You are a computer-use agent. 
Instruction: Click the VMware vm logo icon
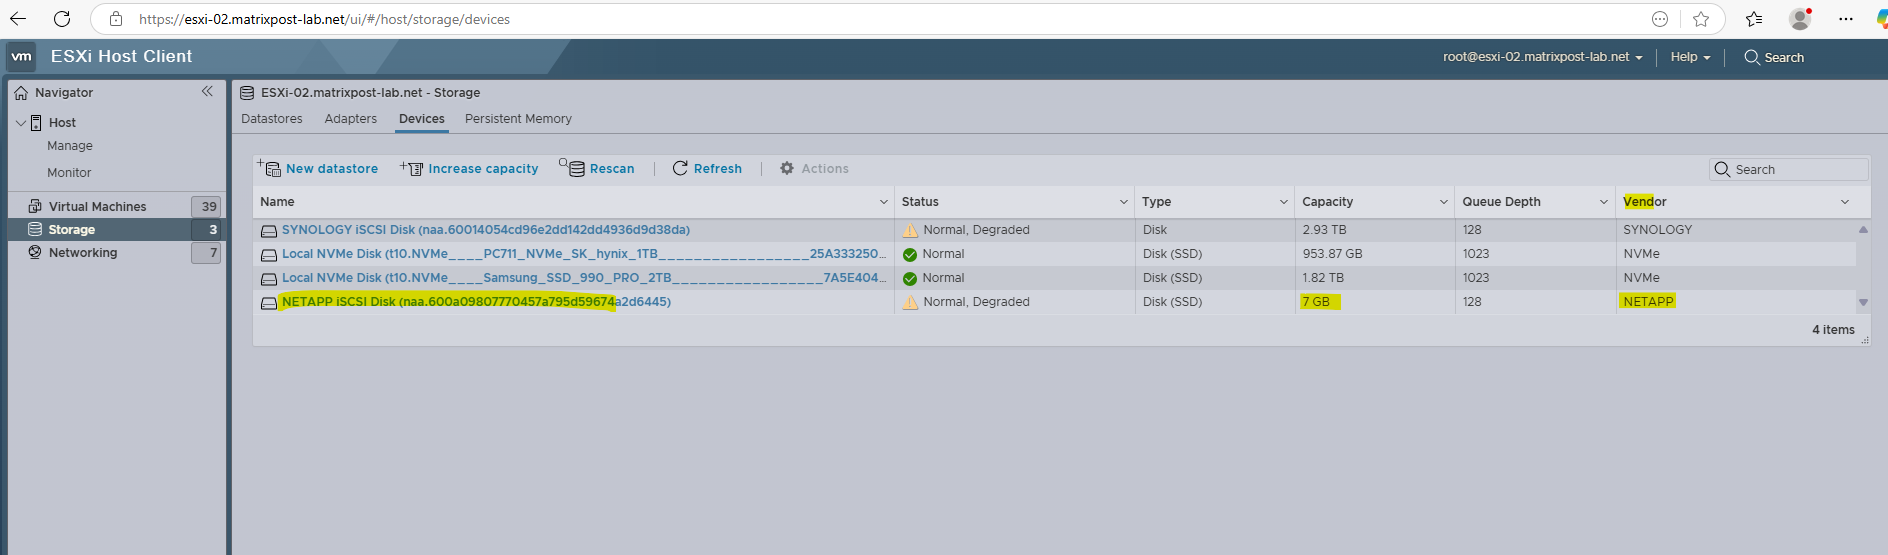[x=21, y=57]
